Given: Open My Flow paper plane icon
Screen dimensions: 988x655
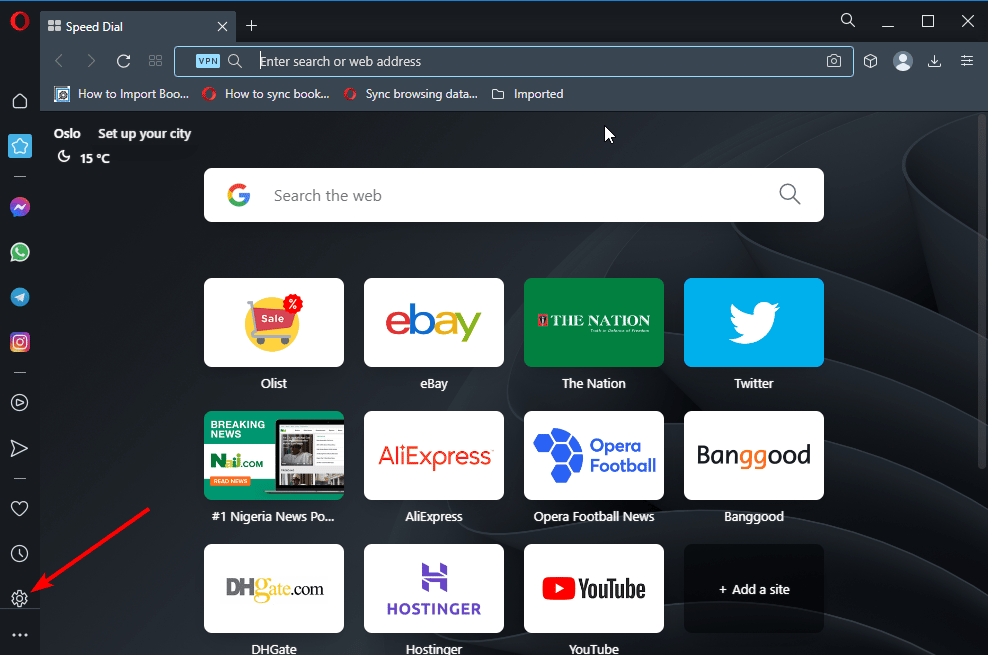Looking at the screenshot, I should (20, 448).
